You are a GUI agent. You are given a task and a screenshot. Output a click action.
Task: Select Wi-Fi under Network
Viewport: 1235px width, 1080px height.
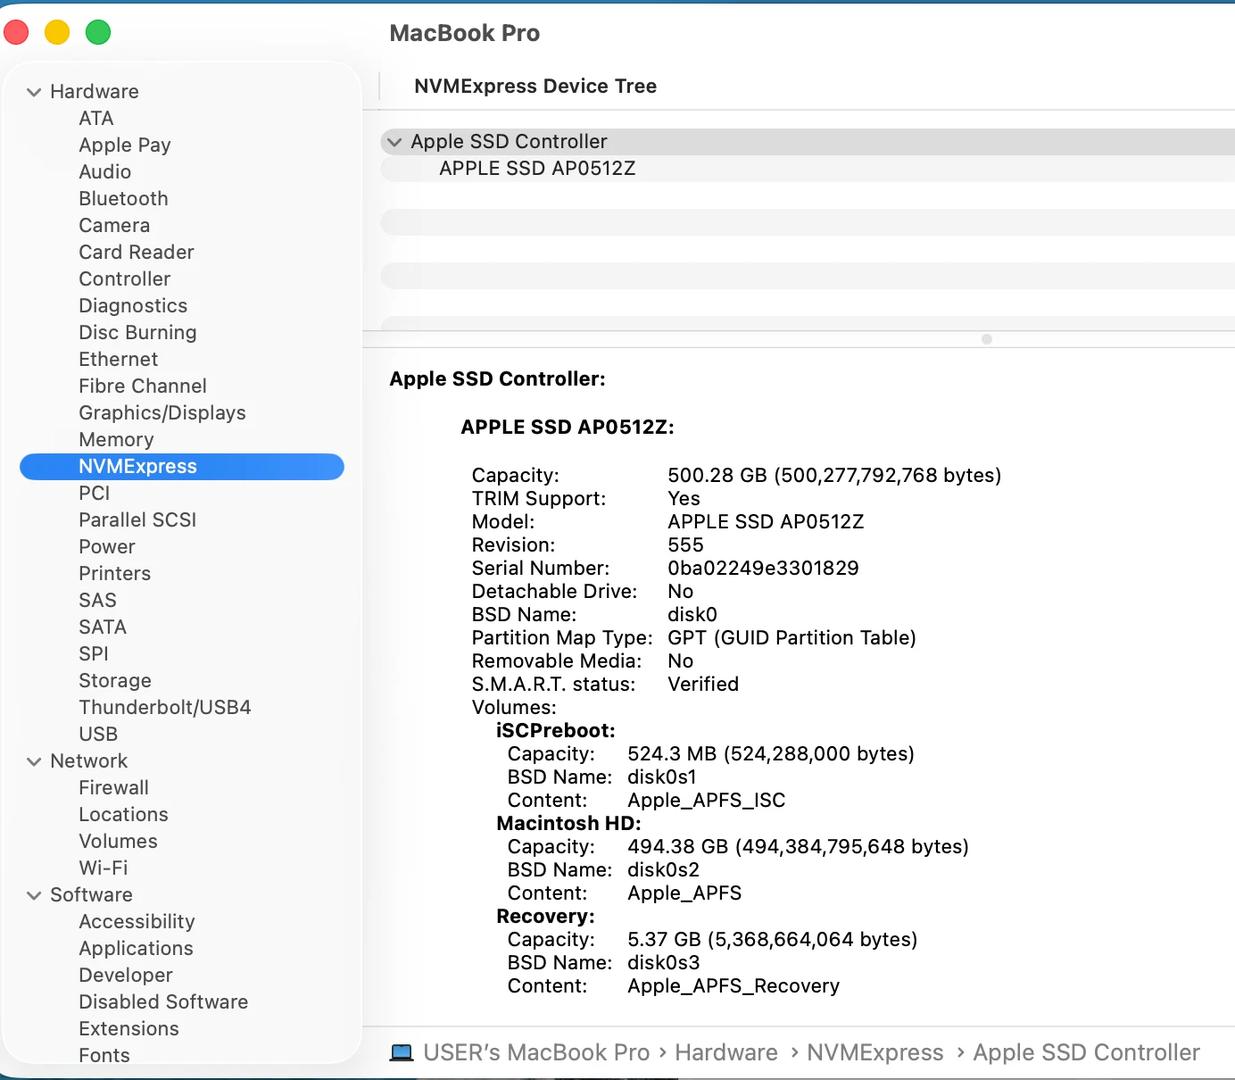pyautogui.click(x=103, y=868)
